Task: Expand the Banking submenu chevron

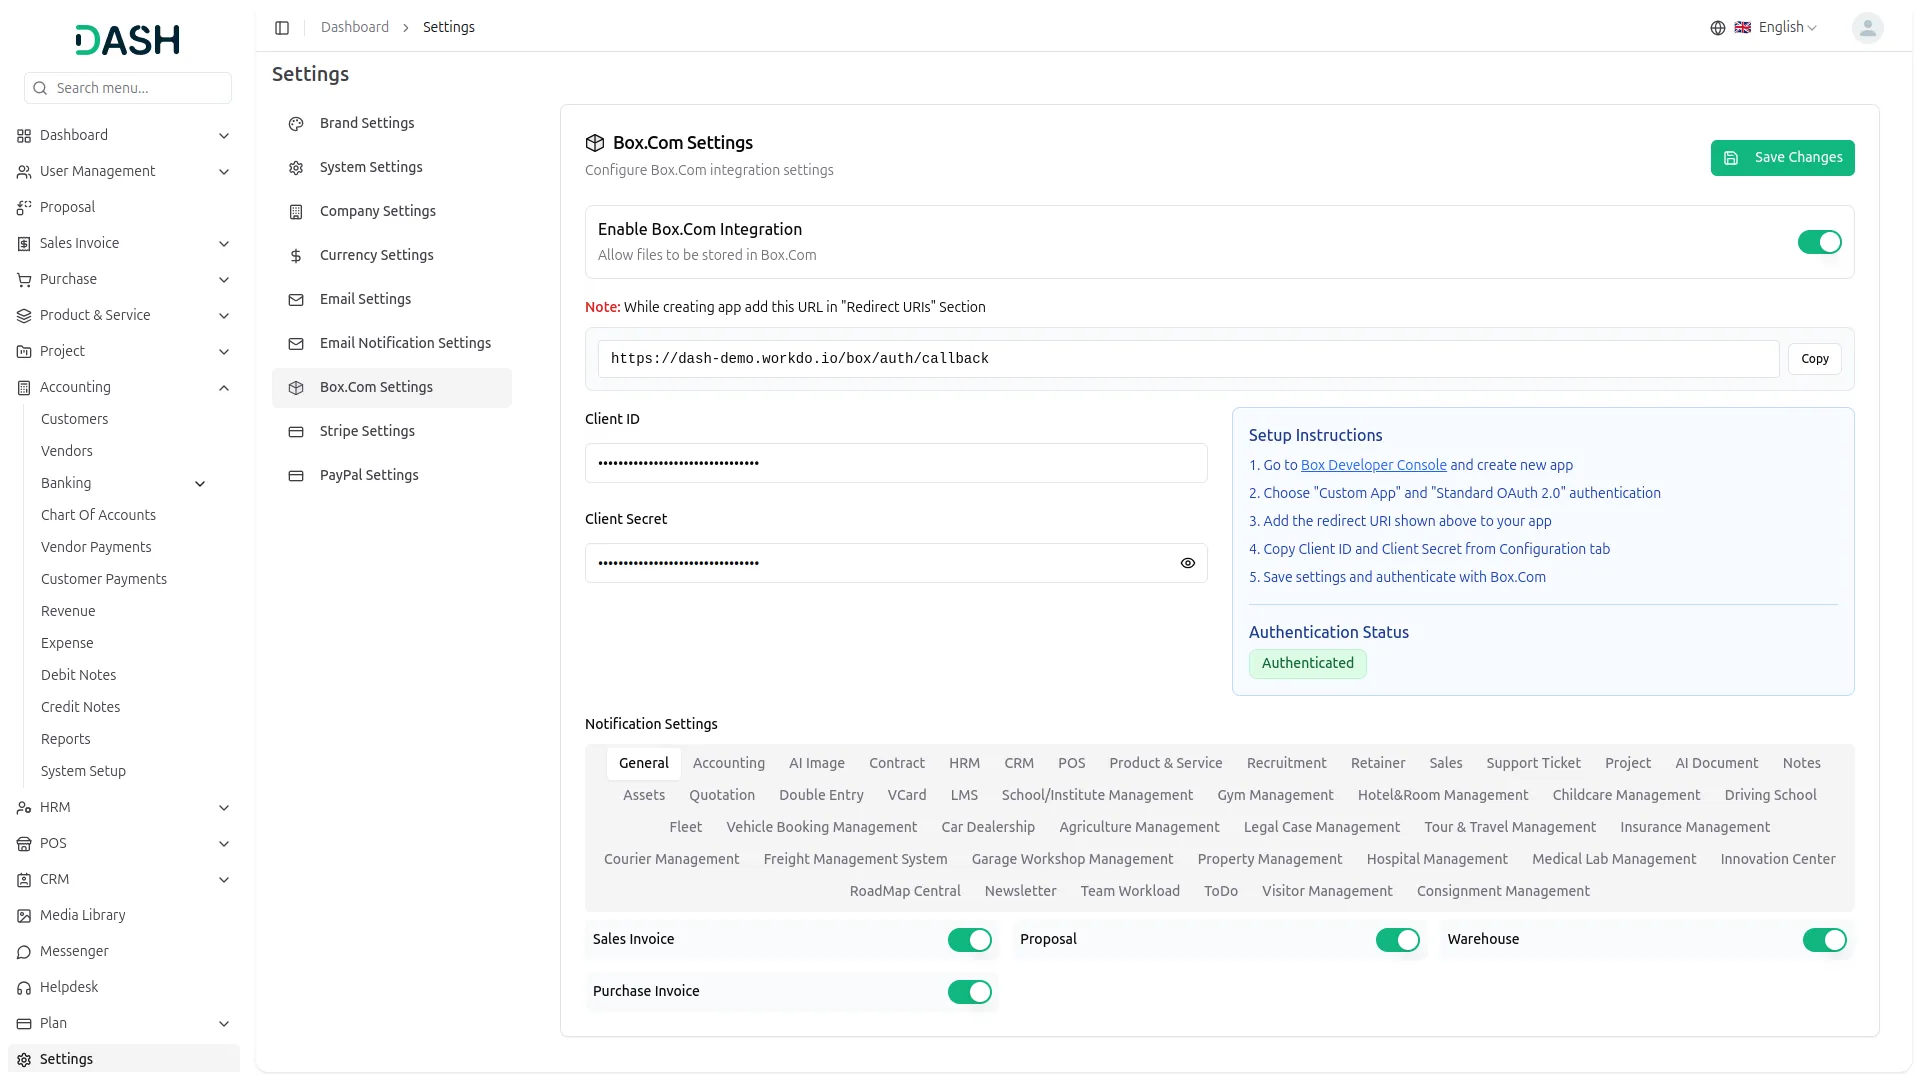Action: (x=200, y=484)
